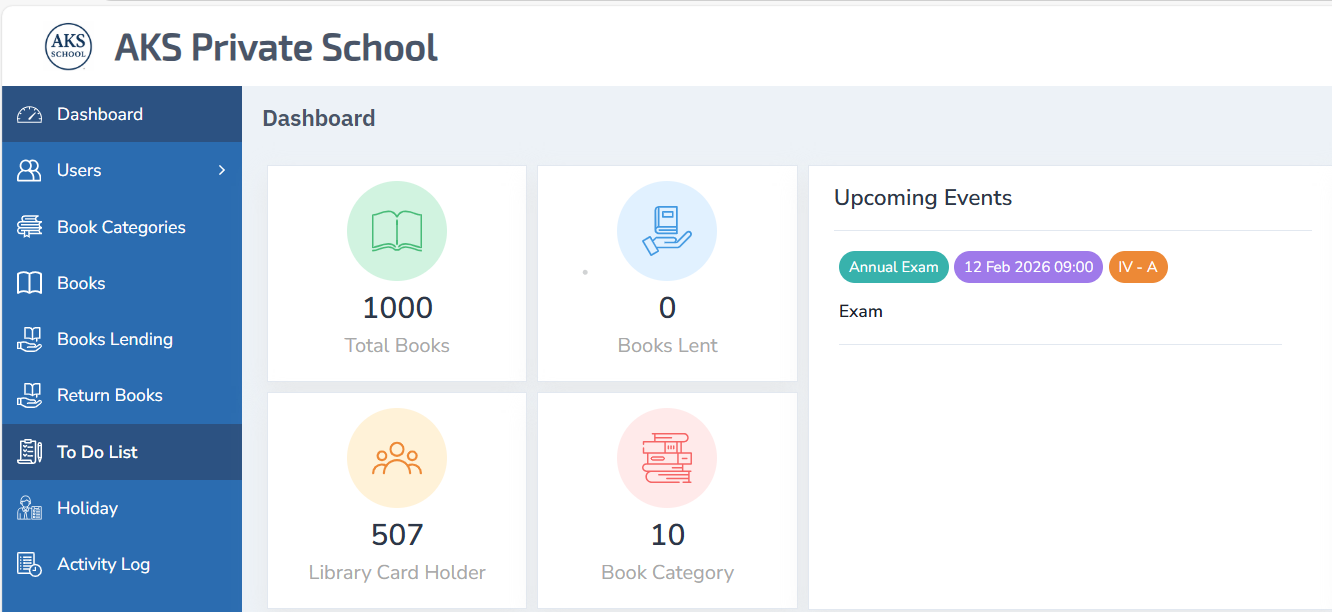Click the Activity Log icon in sidebar
The width and height of the screenshot is (1332, 612).
(x=30, y=565)
